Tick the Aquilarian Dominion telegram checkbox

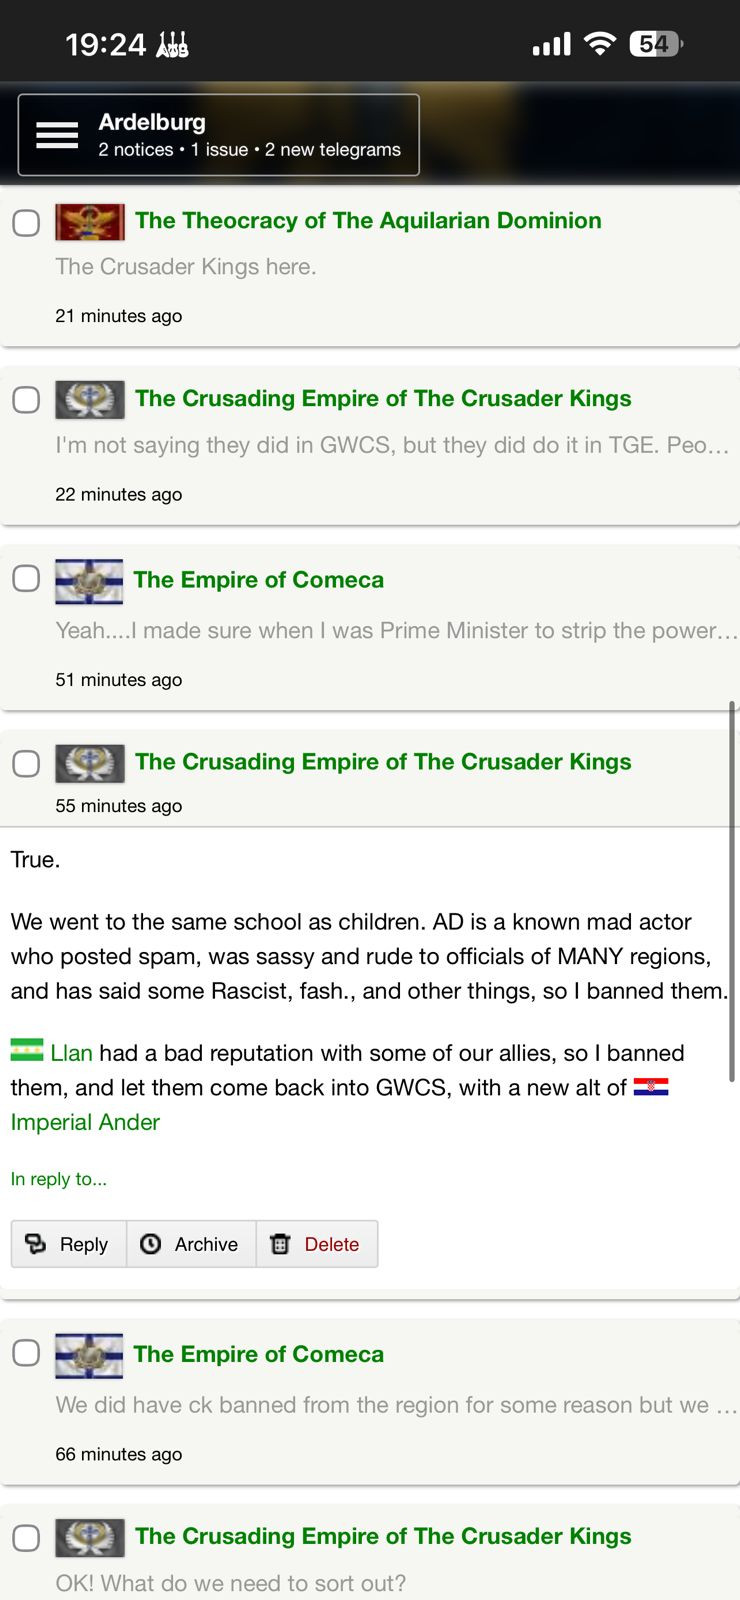(26, 222)
